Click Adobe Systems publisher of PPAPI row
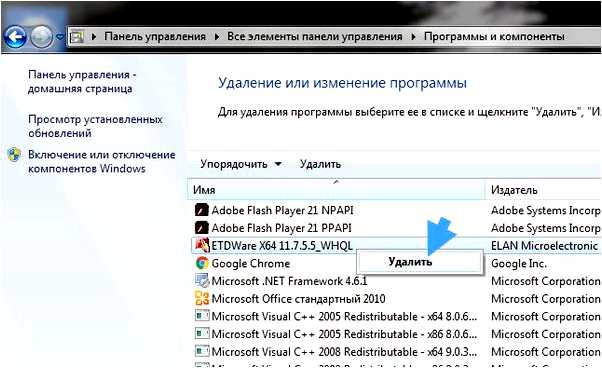 tap(546, 228)
